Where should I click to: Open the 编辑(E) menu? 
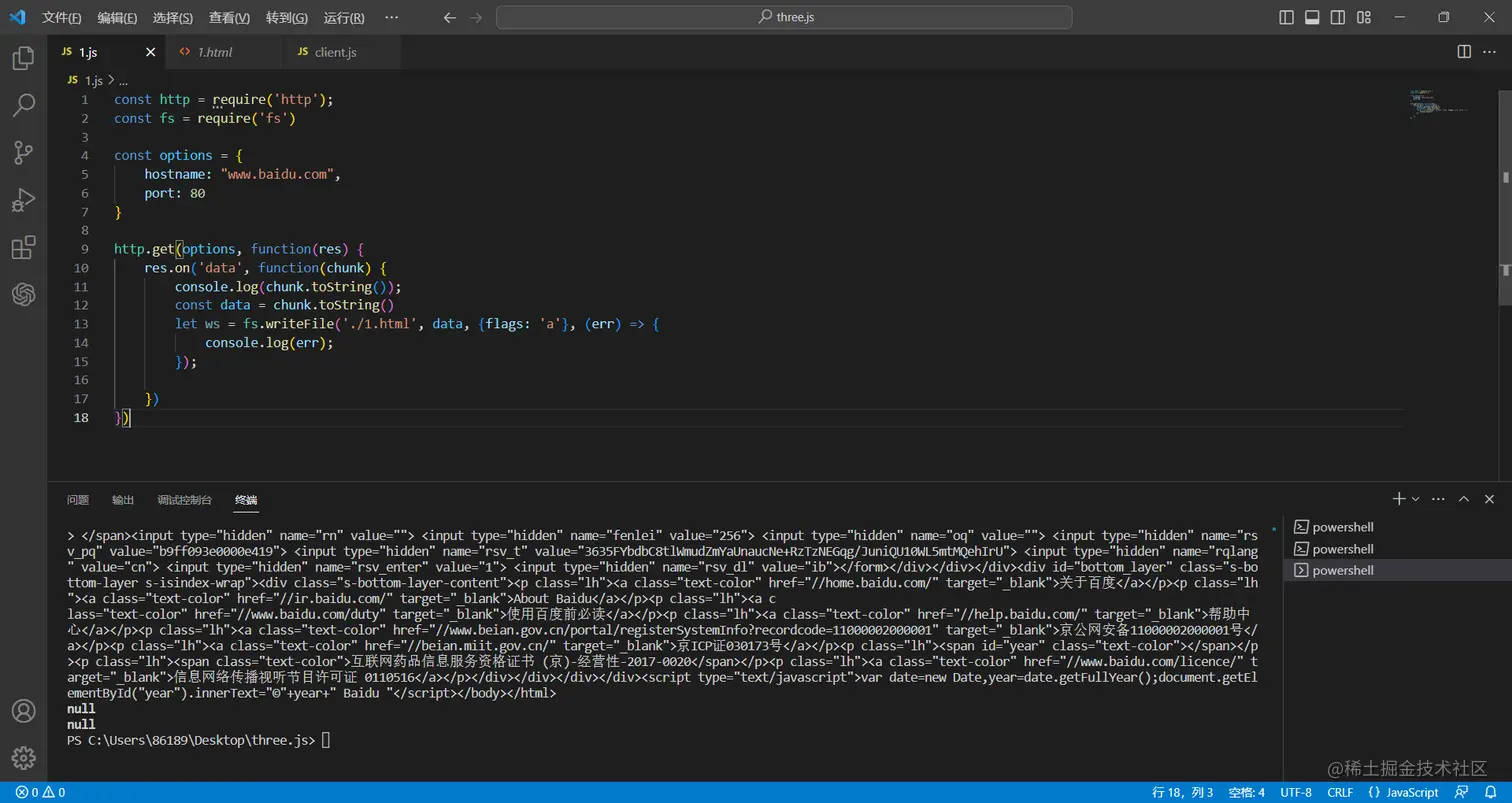tap(118, 18)
